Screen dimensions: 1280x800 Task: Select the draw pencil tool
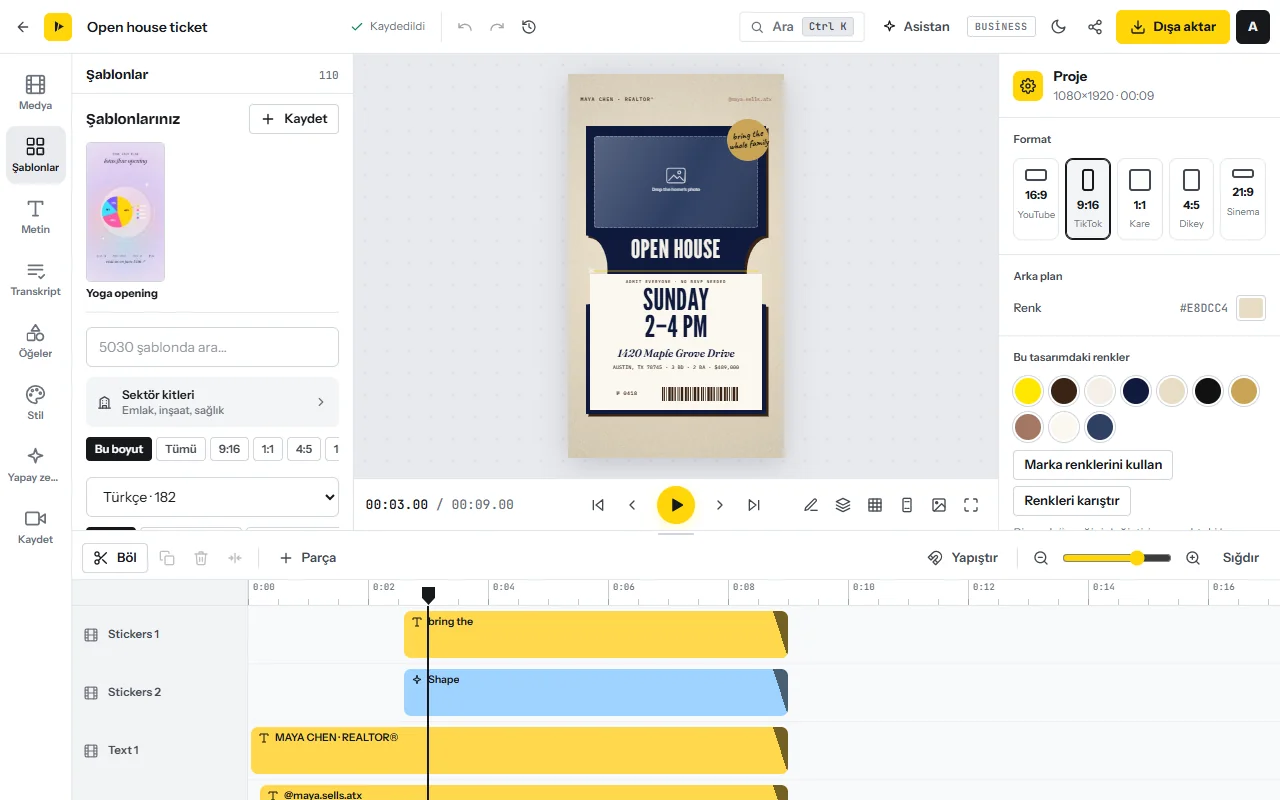point(811,505)
